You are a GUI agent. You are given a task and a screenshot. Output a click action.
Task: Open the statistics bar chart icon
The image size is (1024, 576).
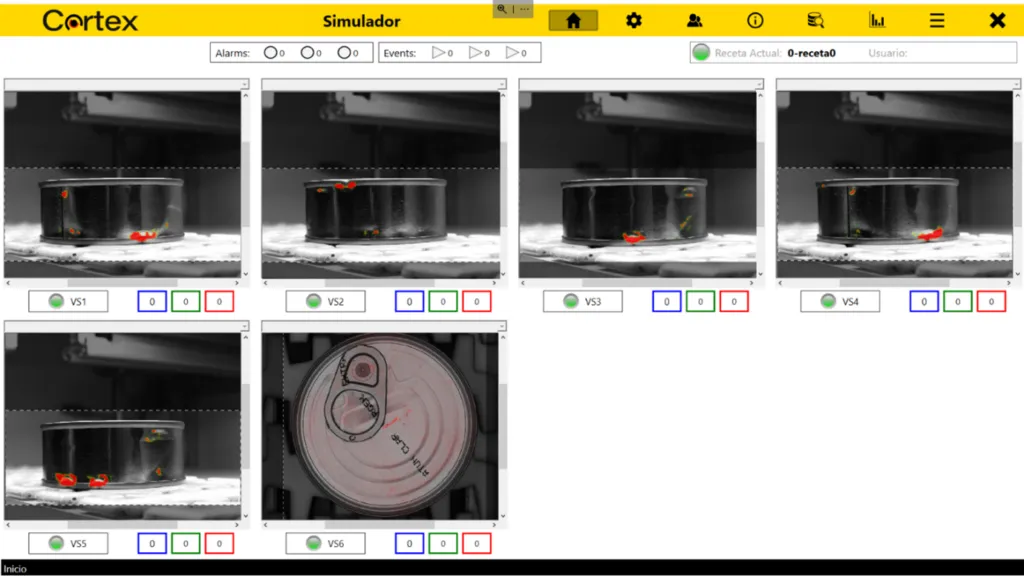(x=877, y=20)
